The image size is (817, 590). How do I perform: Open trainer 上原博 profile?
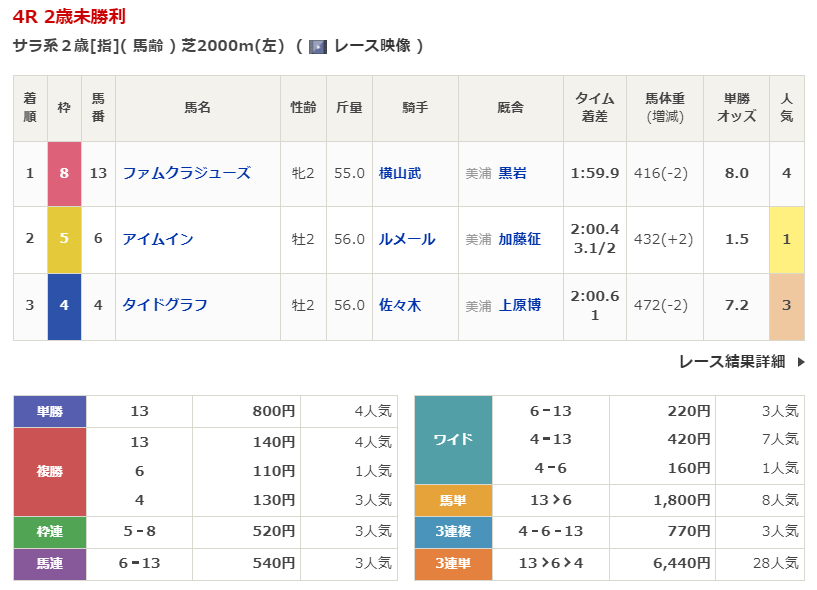(519, 305)
